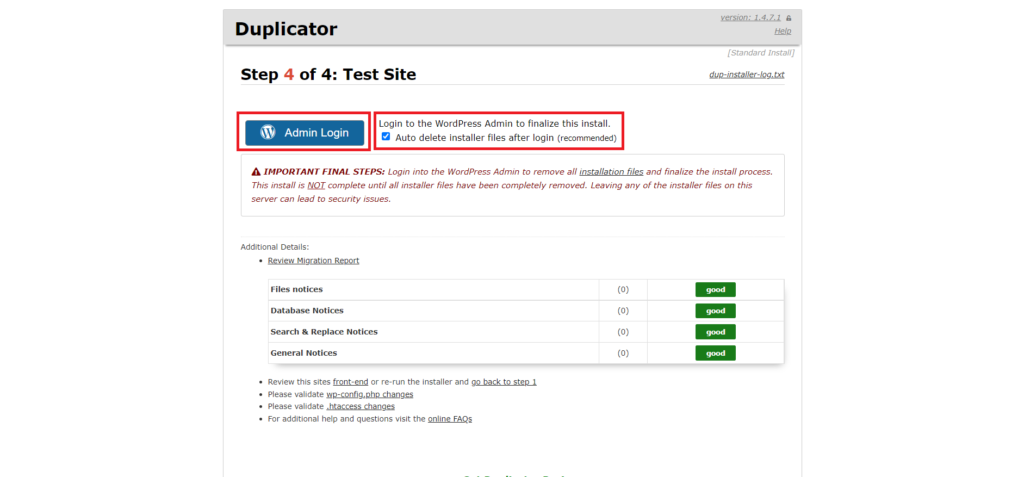Viewport: 1024px width, 477px height.
Task: Visit the online FAQs link
Action: point(450,419)
